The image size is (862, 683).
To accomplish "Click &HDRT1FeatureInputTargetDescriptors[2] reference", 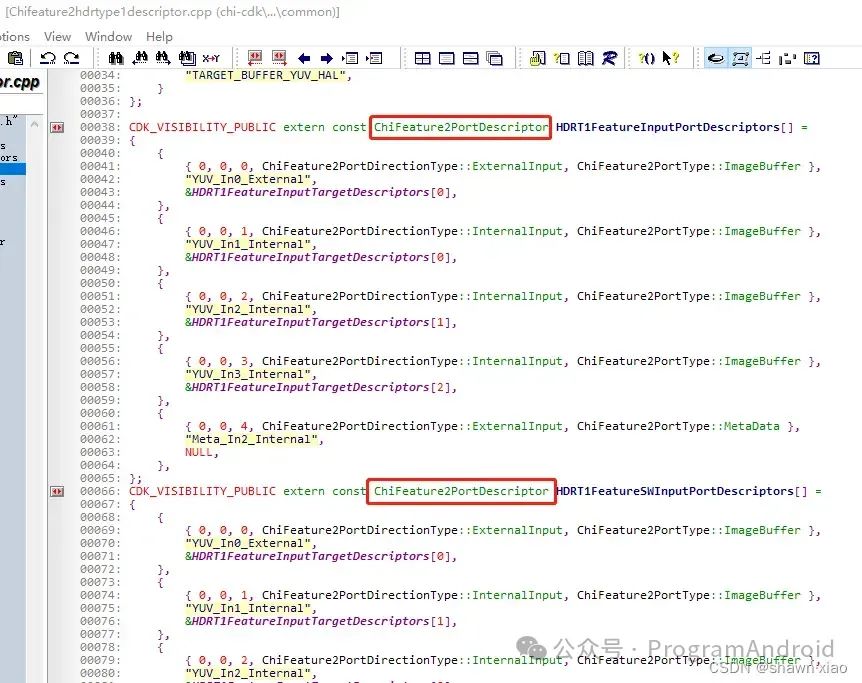I will pos(318,387).
